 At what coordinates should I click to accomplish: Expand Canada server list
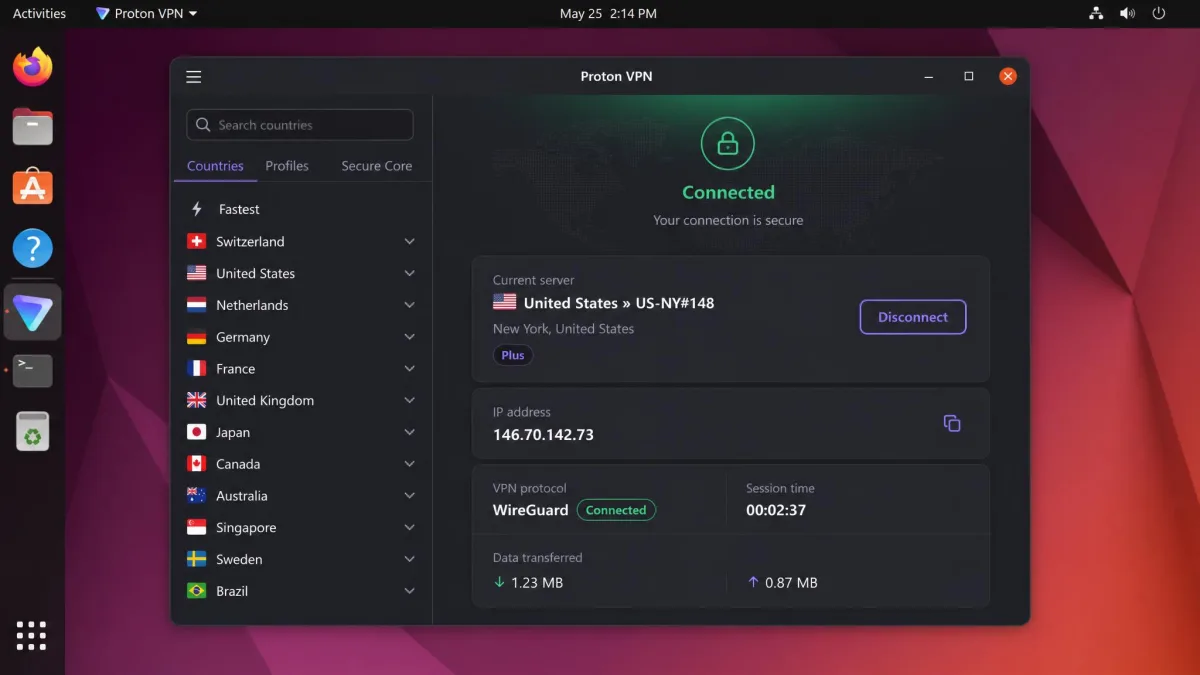pyautogui.click(x=409, y=464)
